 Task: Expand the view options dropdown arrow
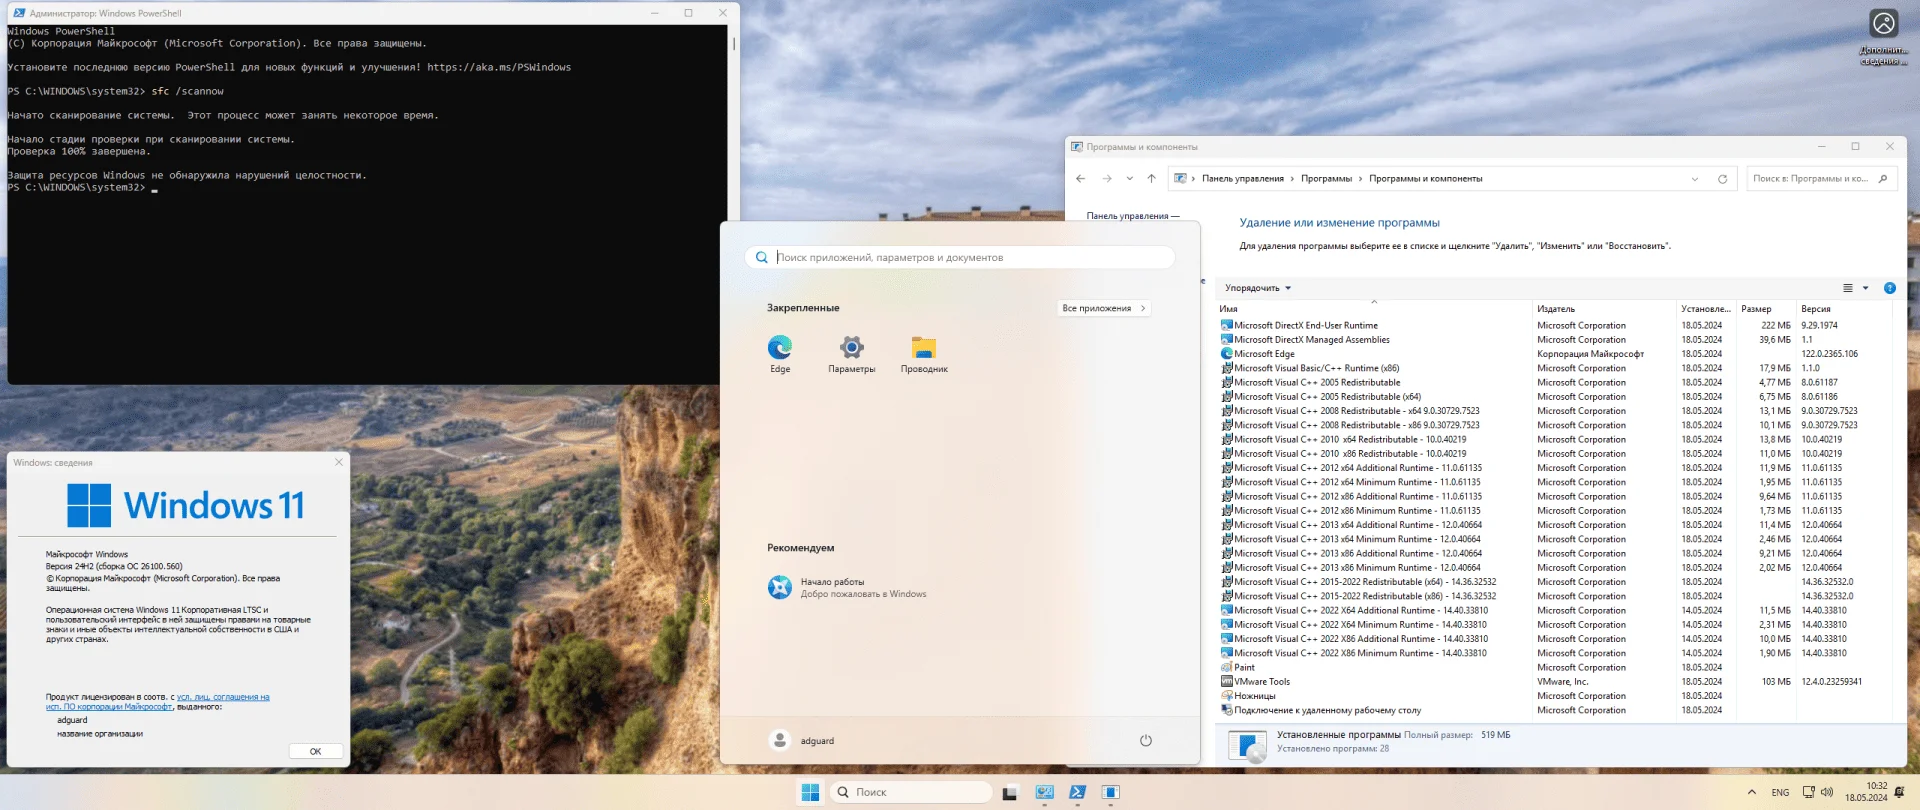coord(1865,288)
